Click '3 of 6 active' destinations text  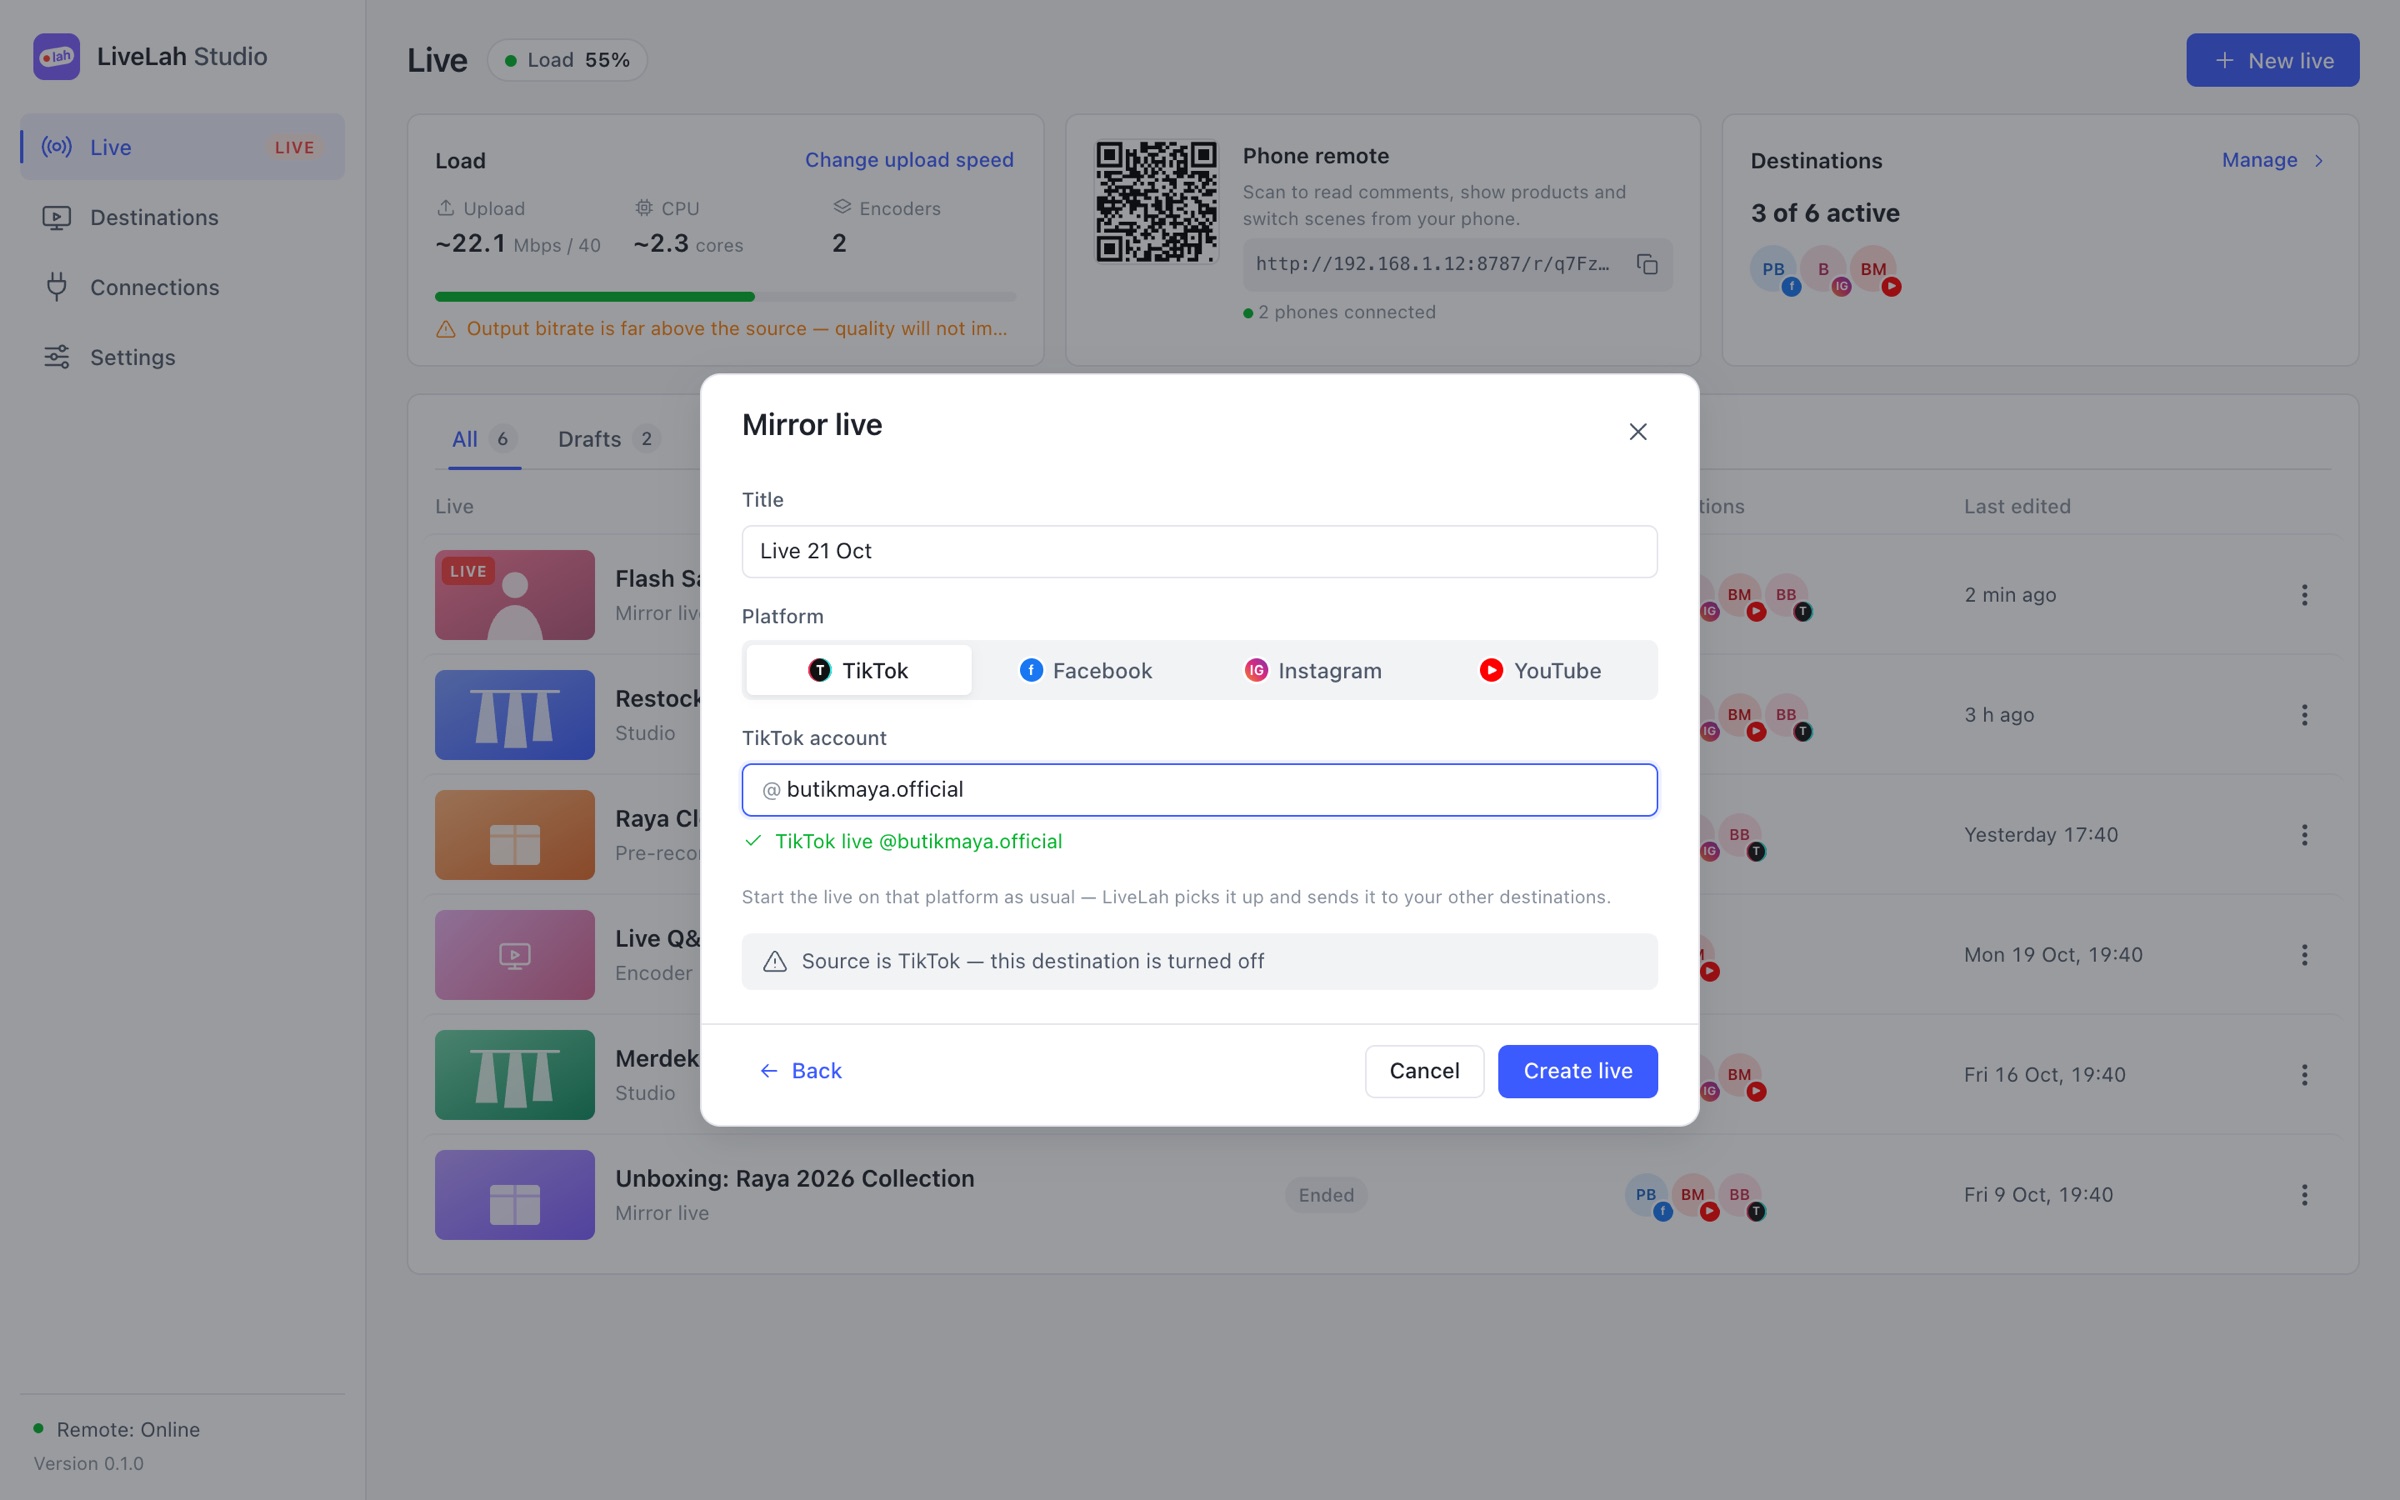[1825, 213]
